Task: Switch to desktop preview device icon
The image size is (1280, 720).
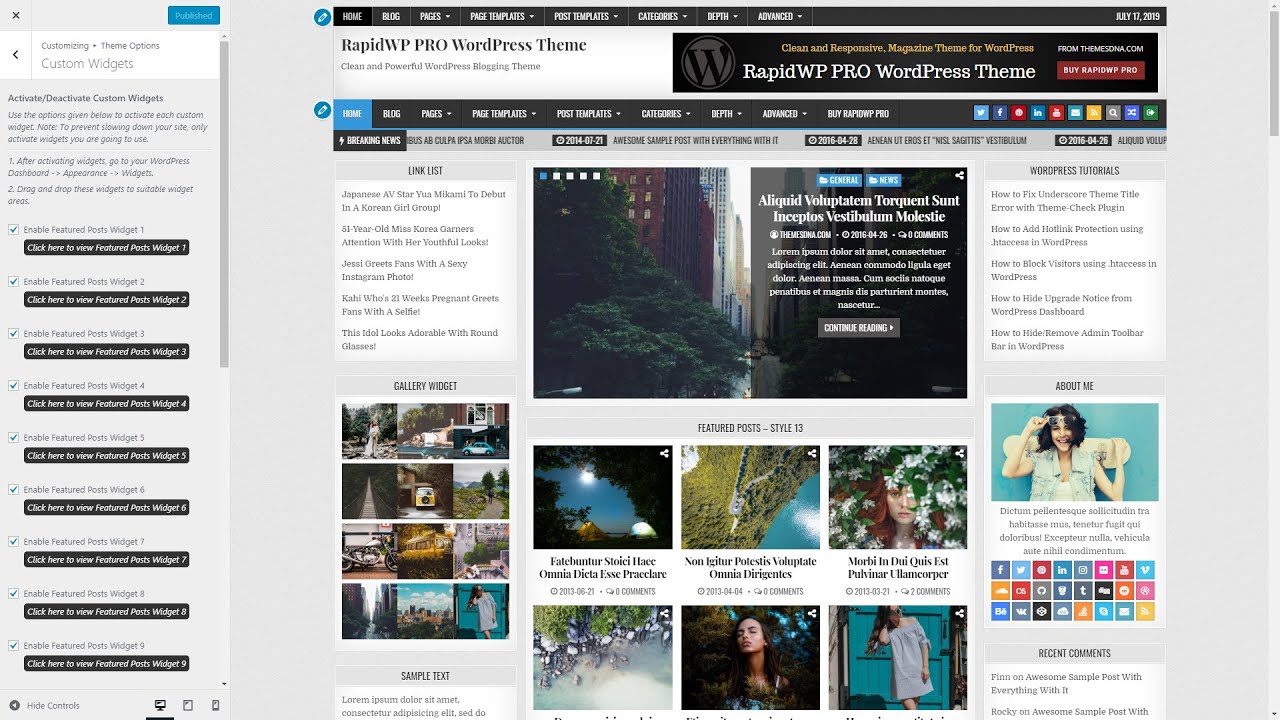Action: (x=160, y=705)
